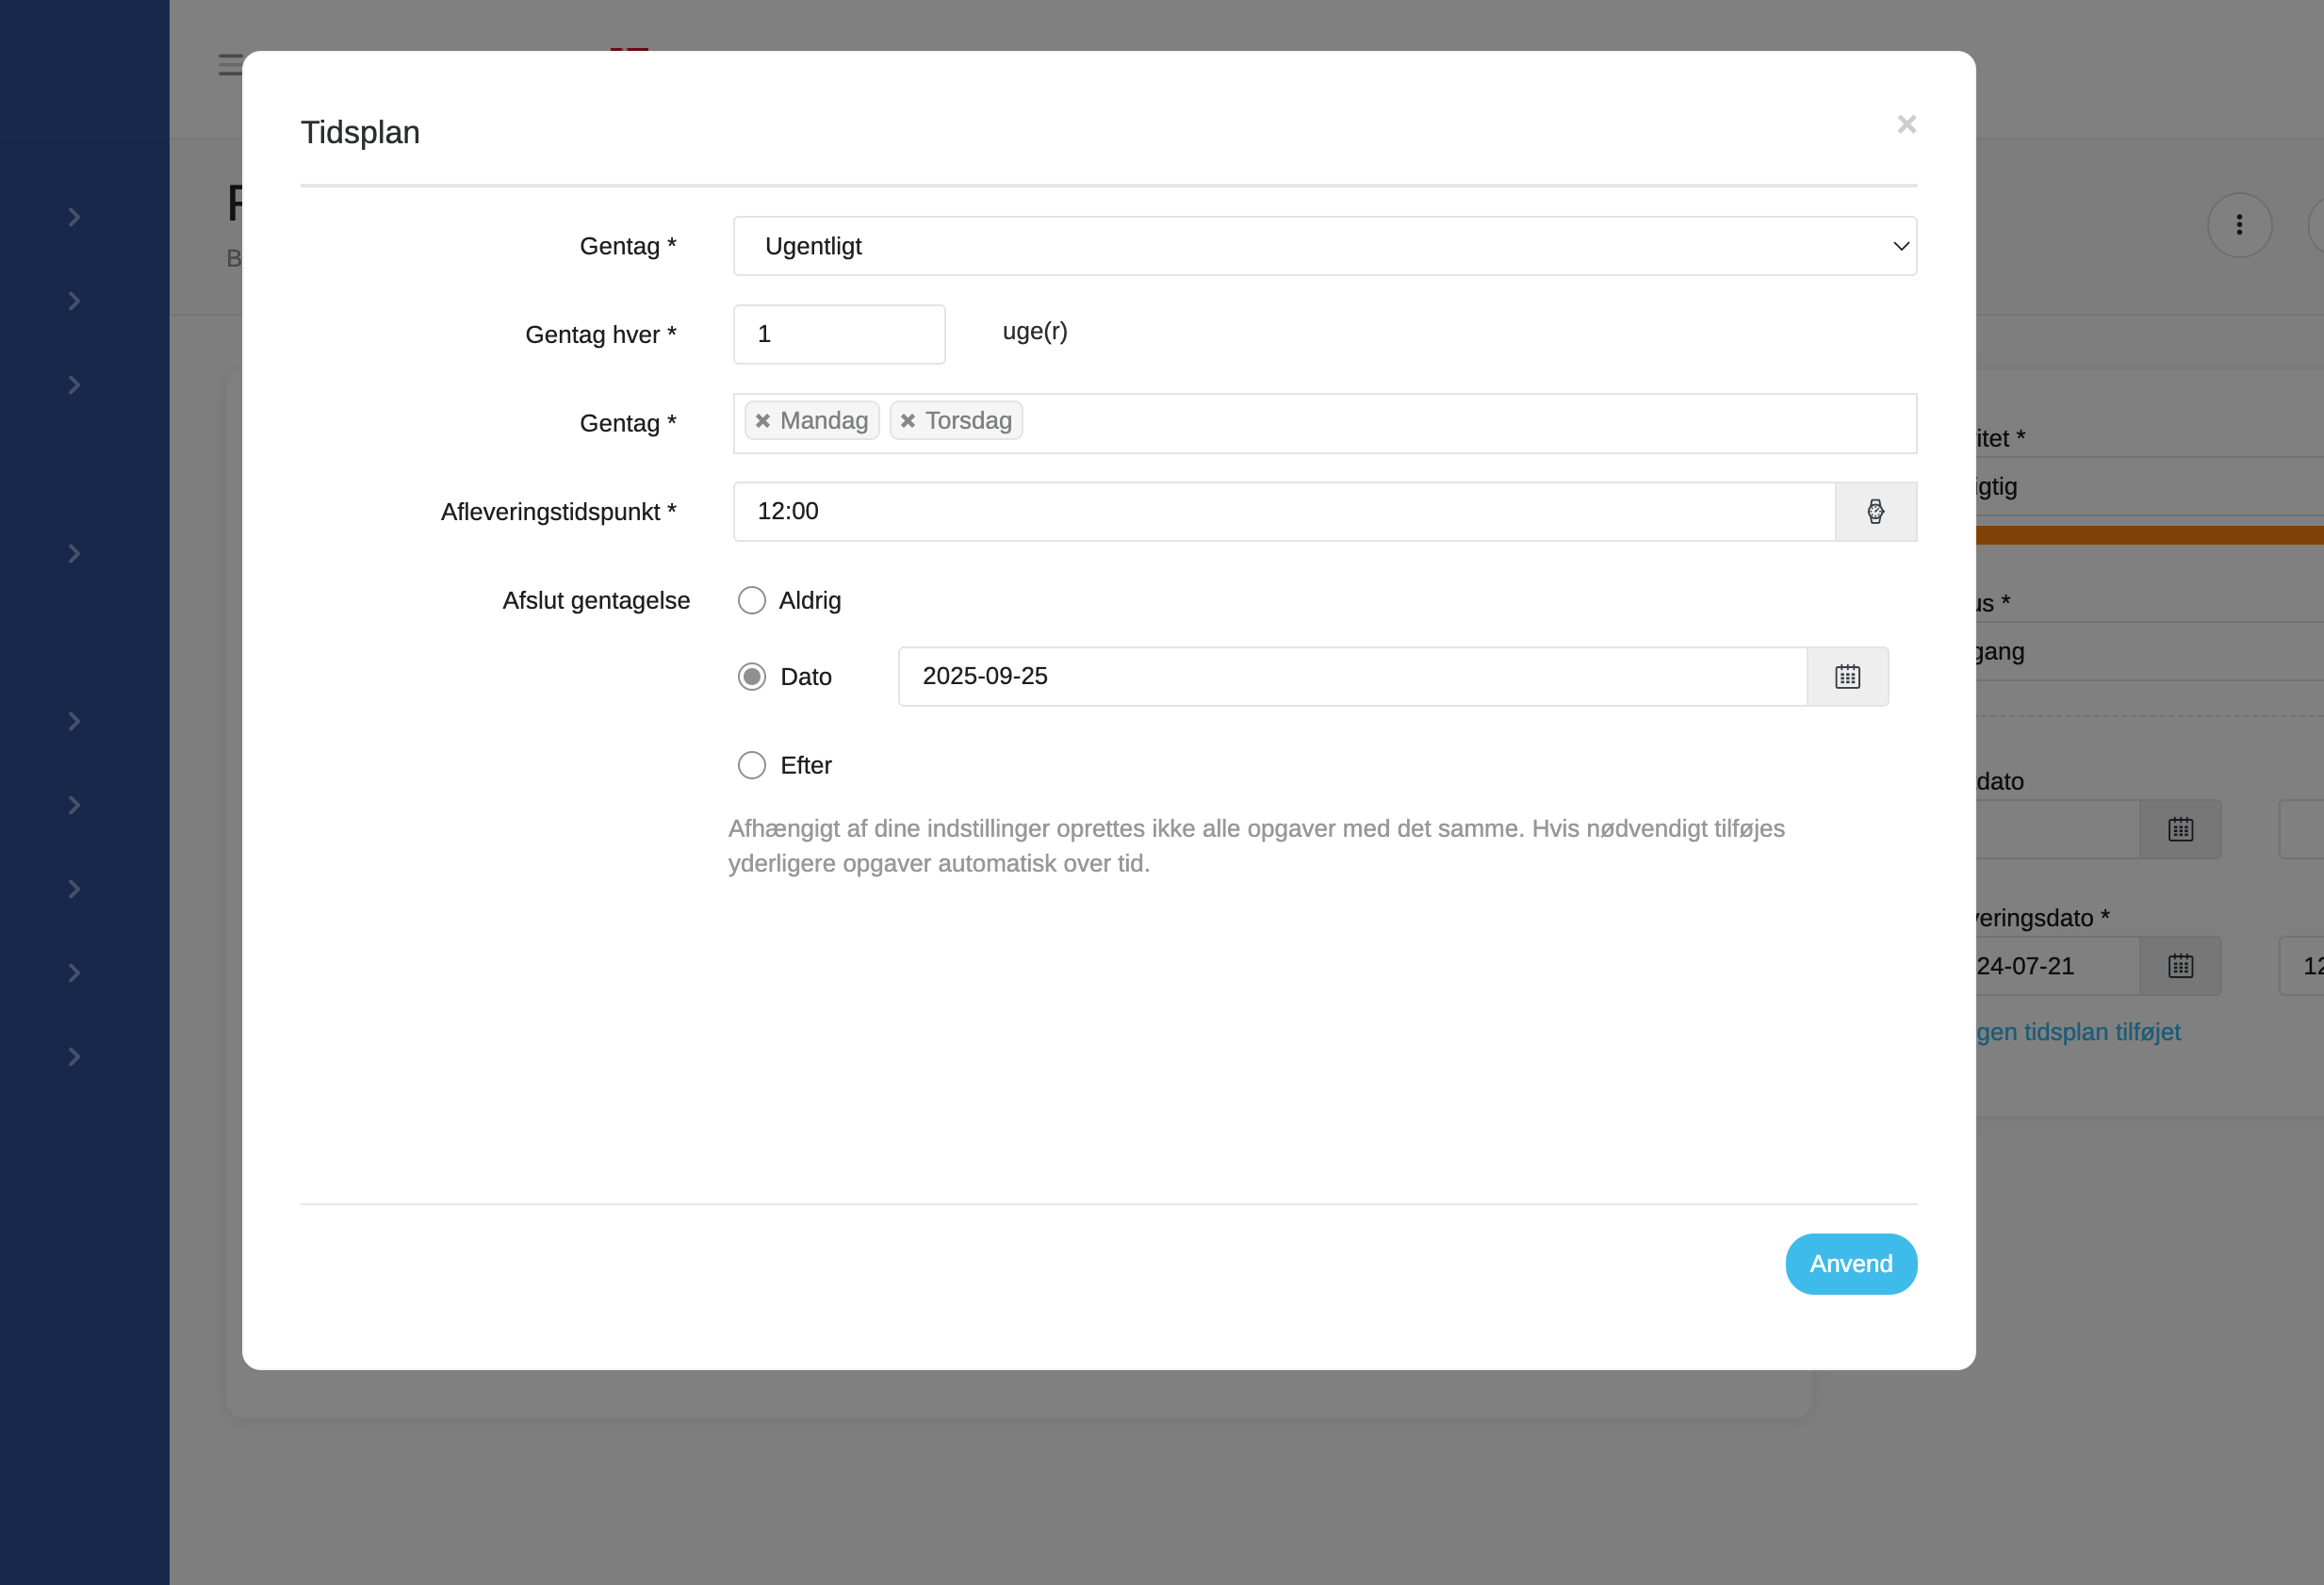Close the Tidsplan dialog with X
This screenshot has width=2324, height=1585.
pyautogui.click(x=1906, y=124)
